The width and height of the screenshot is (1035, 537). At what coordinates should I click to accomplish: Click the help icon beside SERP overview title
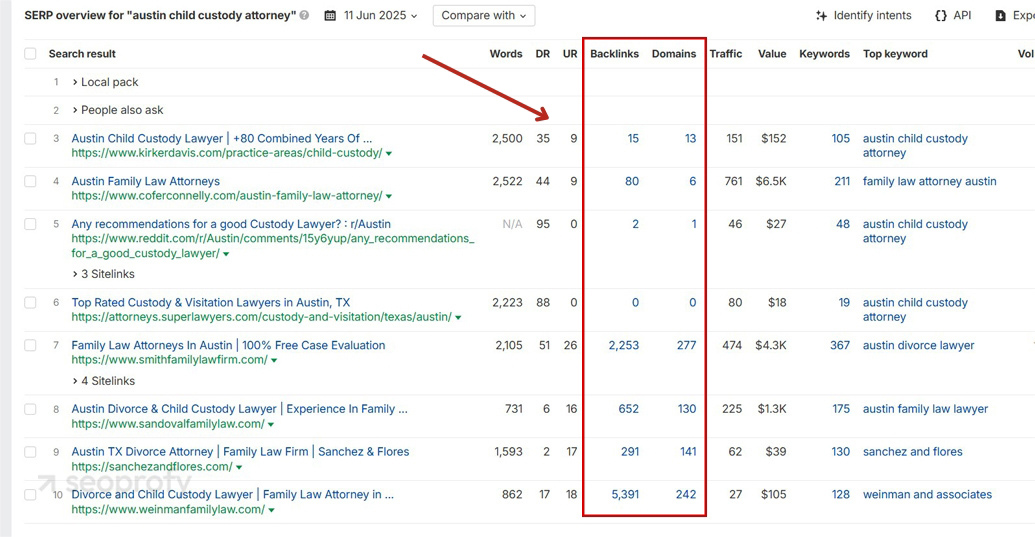coord(304,15)
